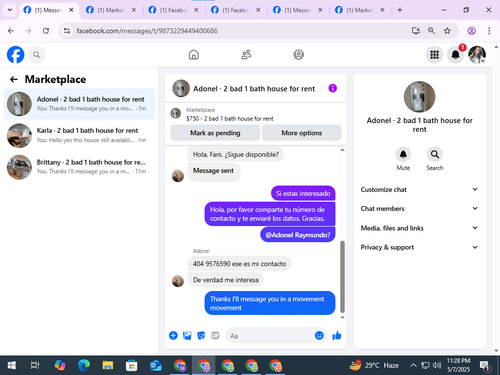Expand Media, files and links section

tap(419, 228)
